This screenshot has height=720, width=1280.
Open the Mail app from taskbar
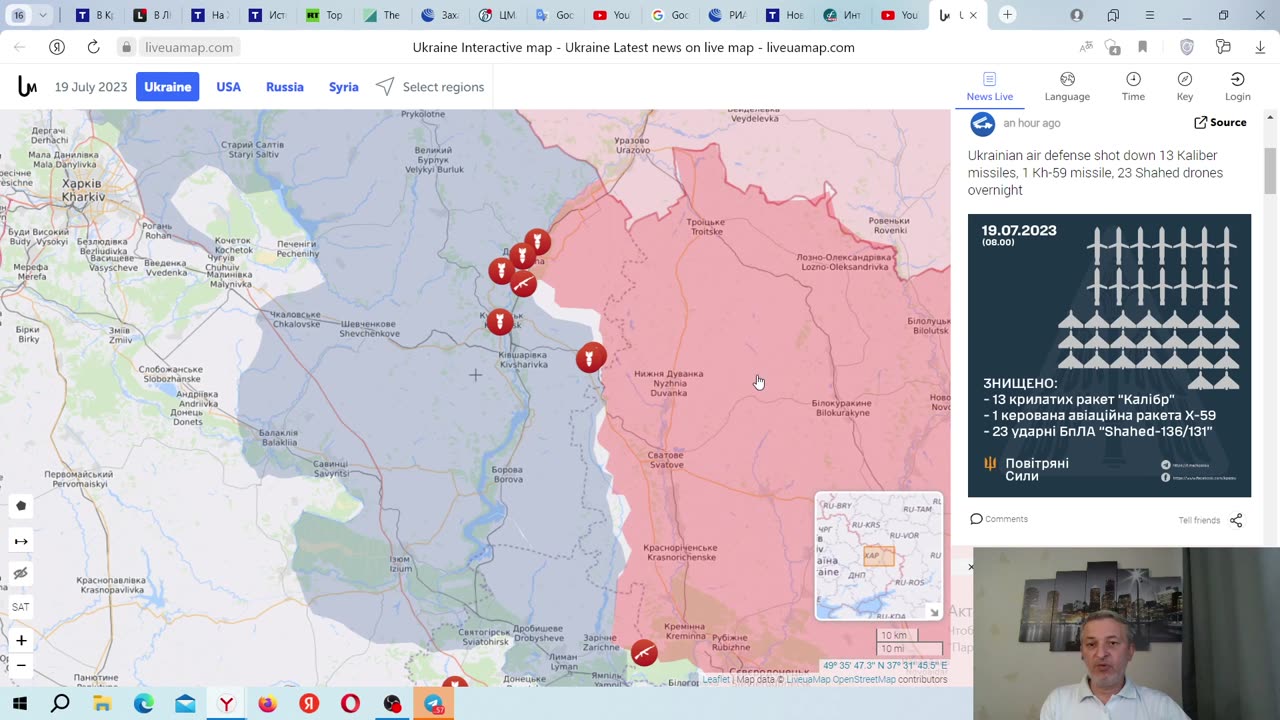point(185,704)
